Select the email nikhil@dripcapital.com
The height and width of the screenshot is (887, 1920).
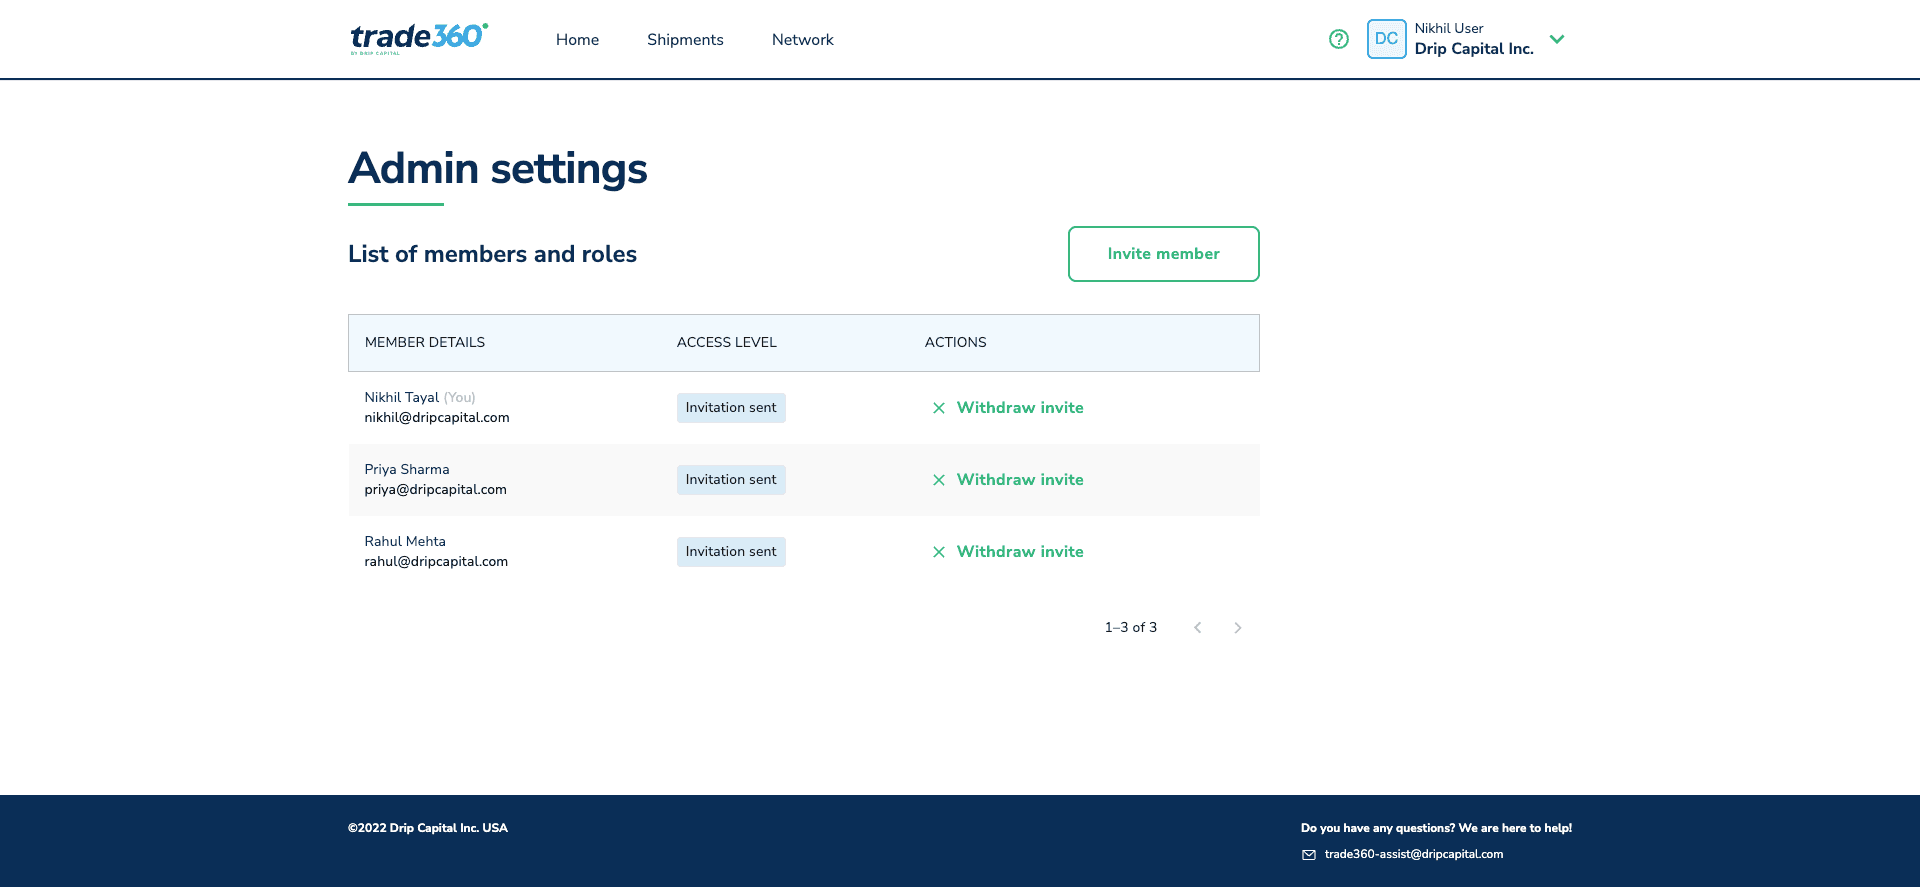coord(437,418)
